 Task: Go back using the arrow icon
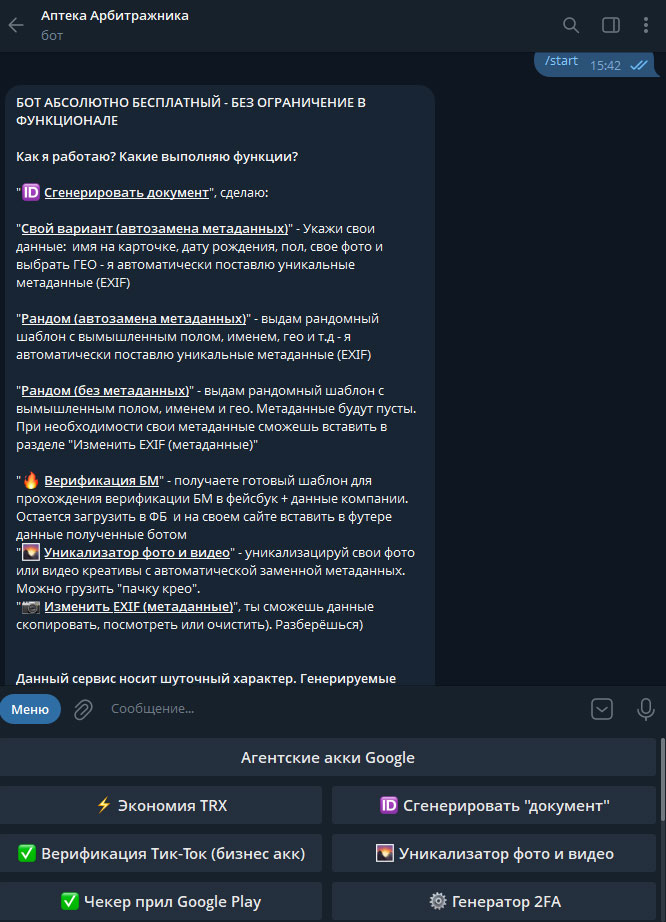[x=16, y=25]
